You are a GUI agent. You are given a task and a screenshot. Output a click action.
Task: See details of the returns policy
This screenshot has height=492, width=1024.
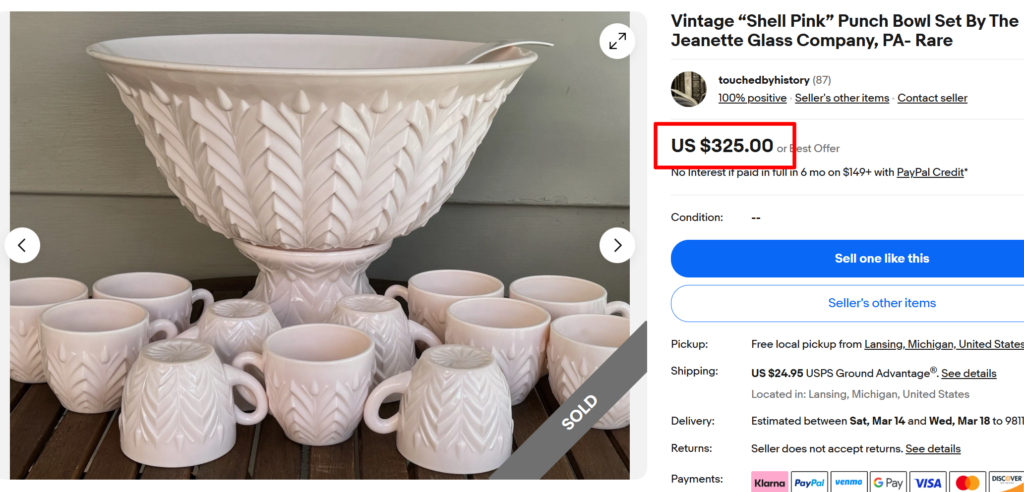[933, 449]
